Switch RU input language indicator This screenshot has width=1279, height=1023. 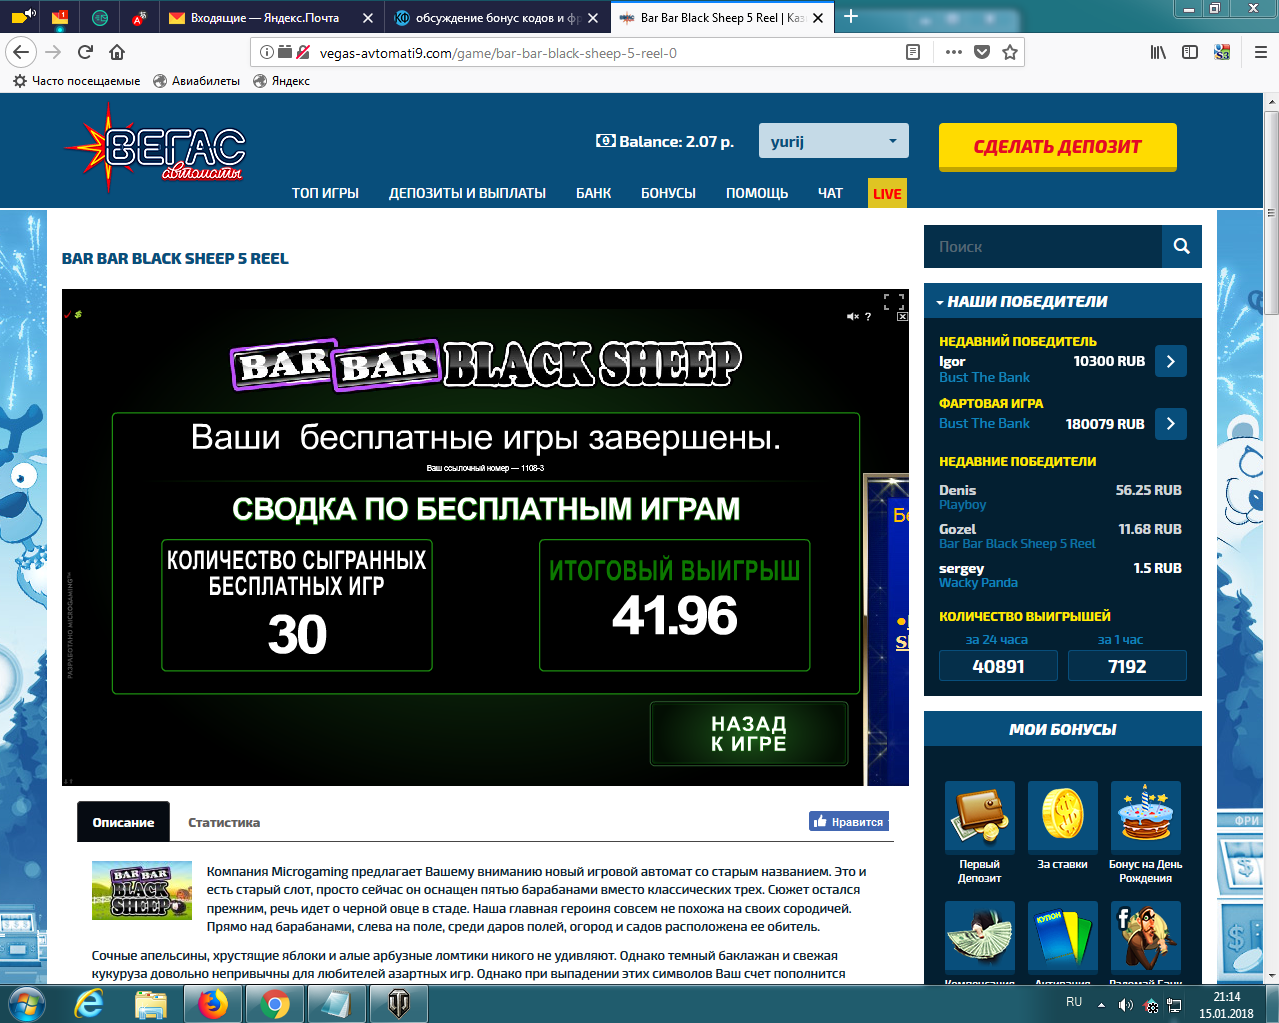[x=1074, y=1002]
